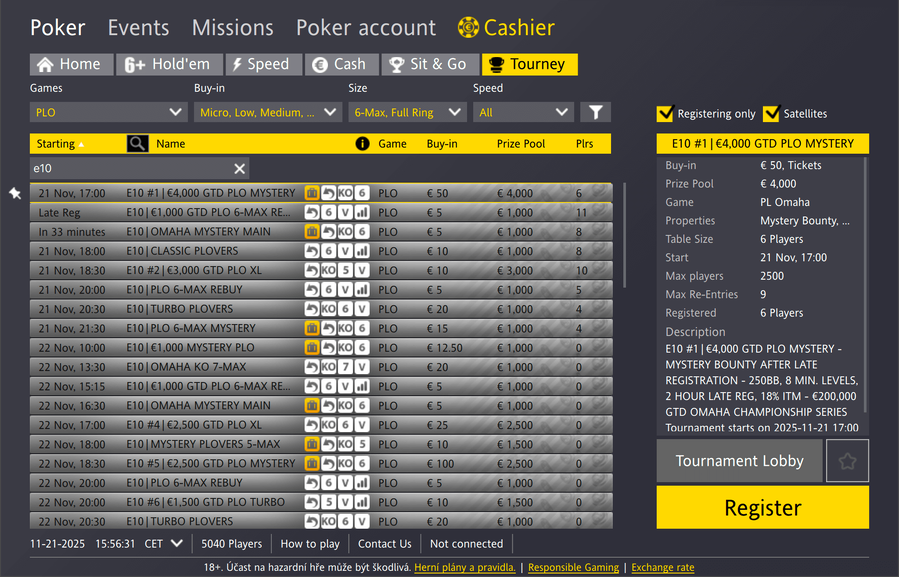This screenshot has width=899, height=577.
Task: Toggle the Registering only checkbox
Action: (665, 114)
